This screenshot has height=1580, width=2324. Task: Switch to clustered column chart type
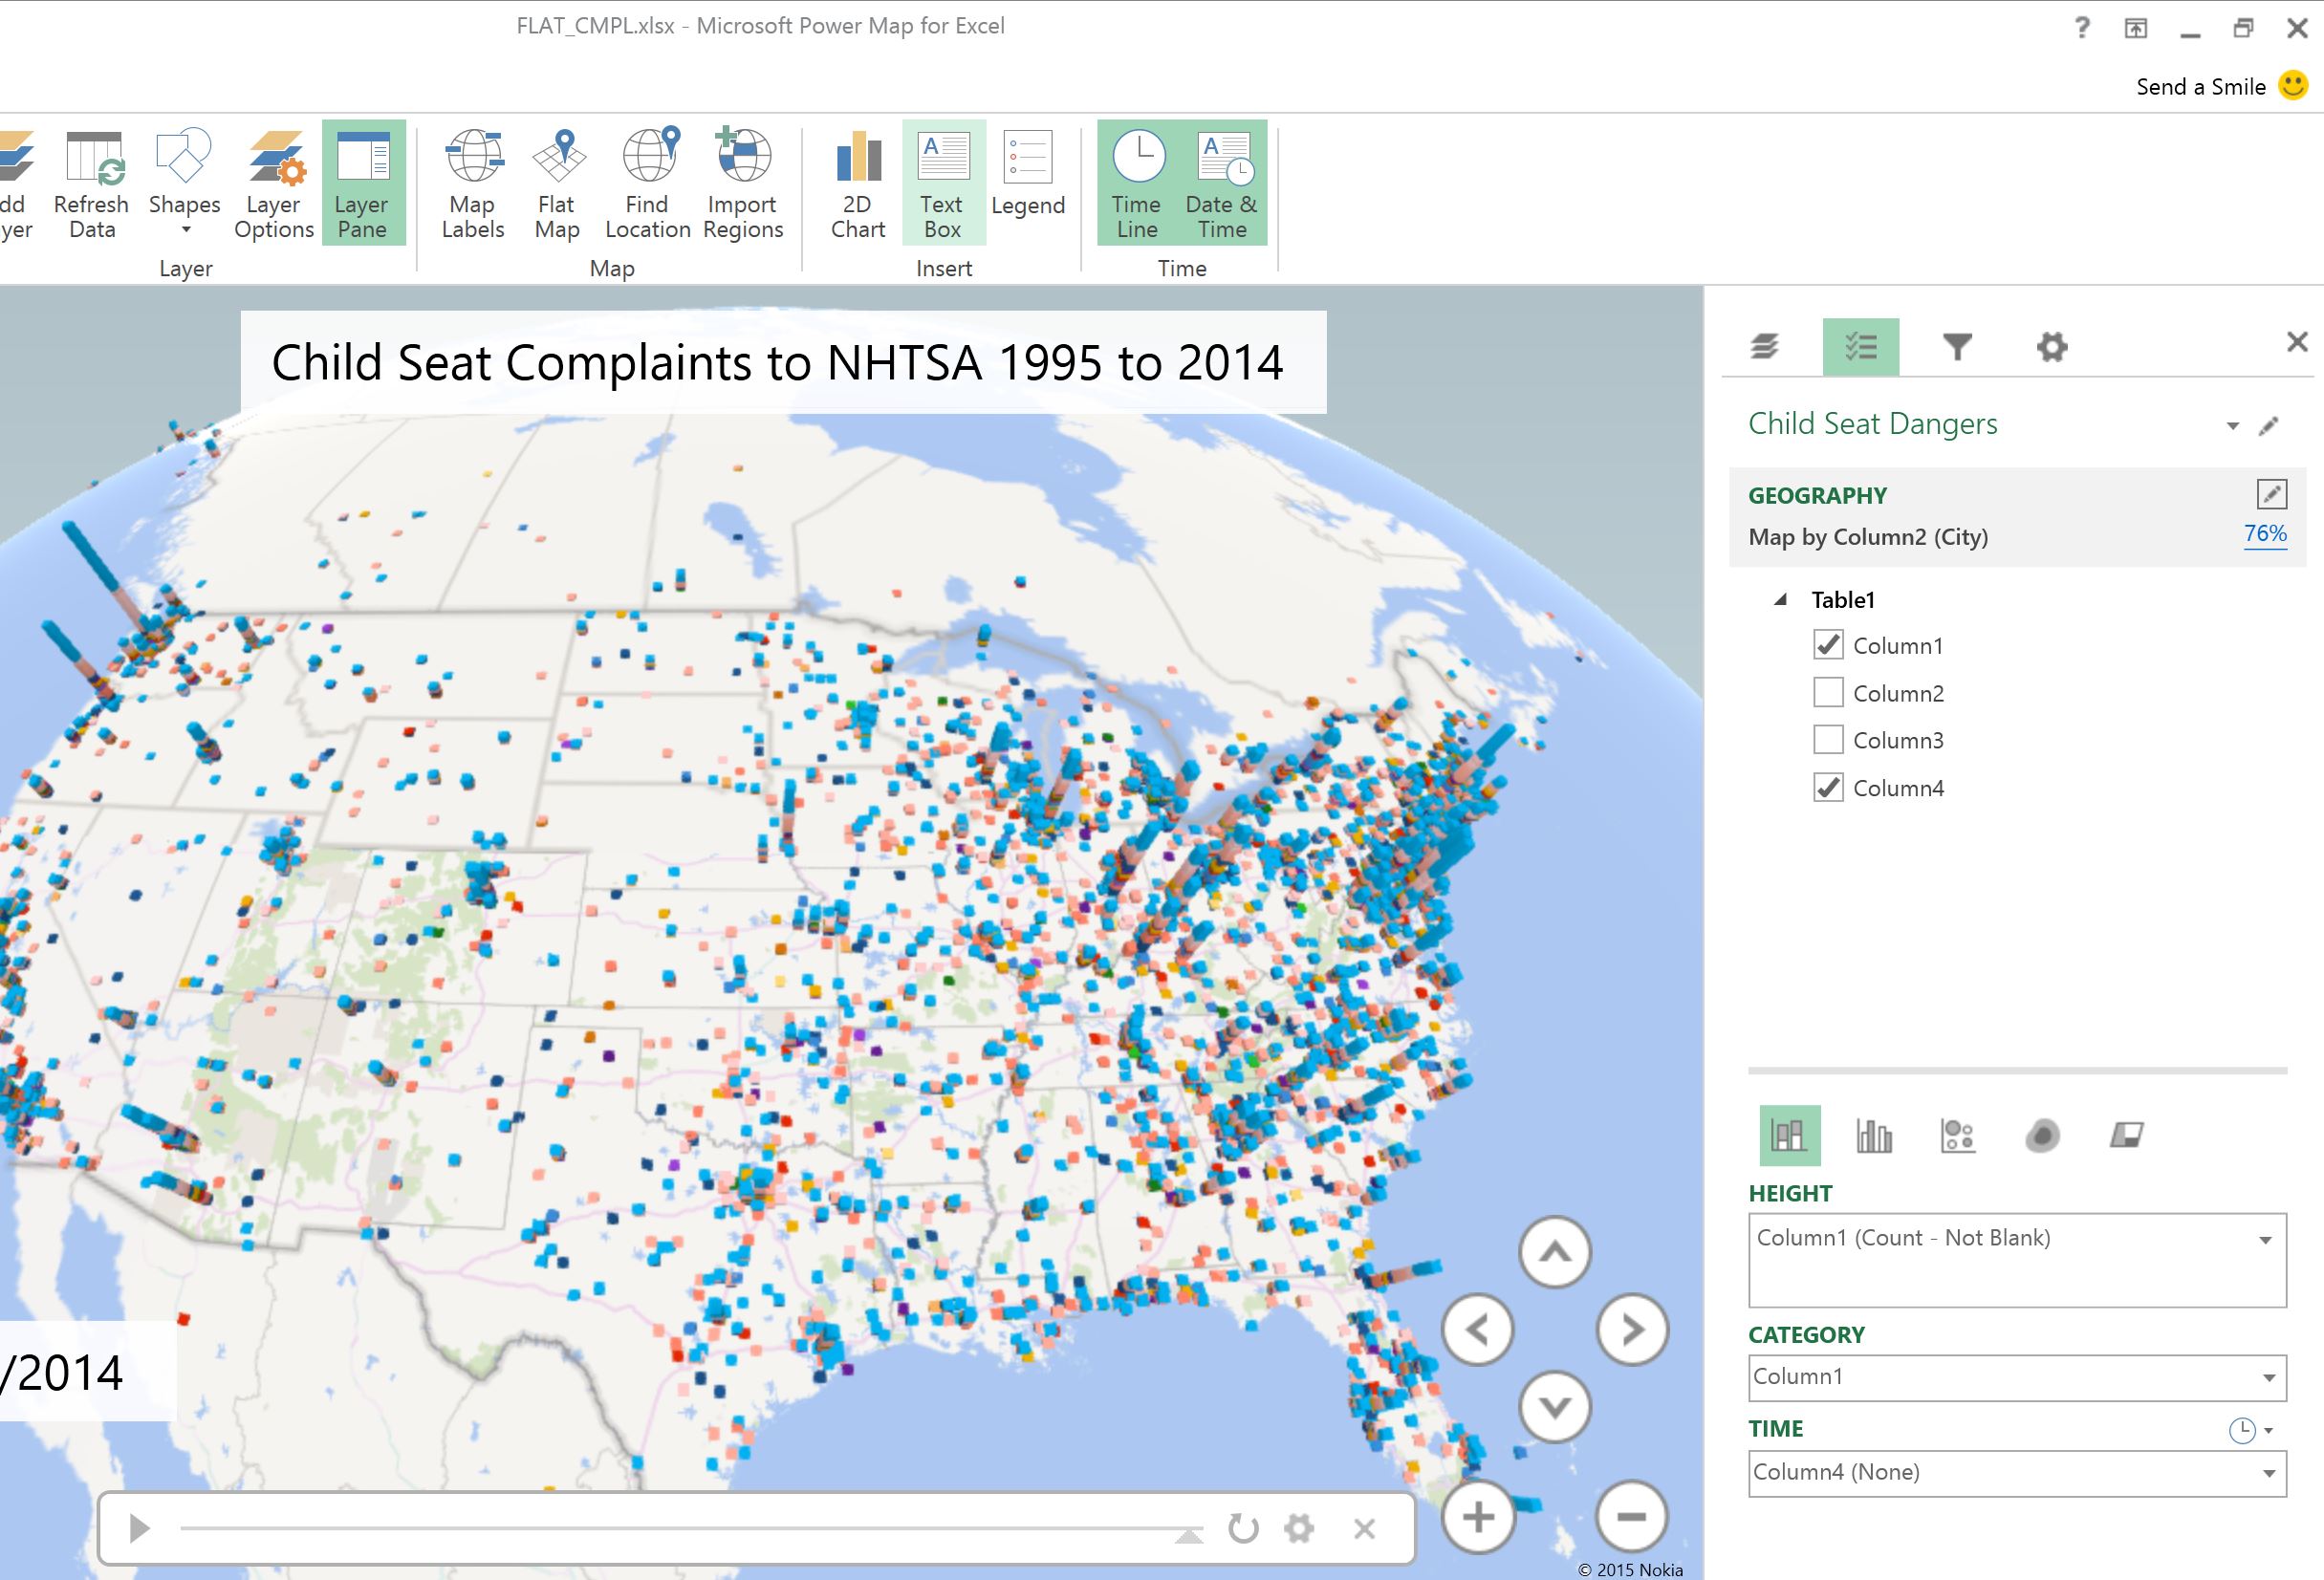[1873, 1135]
